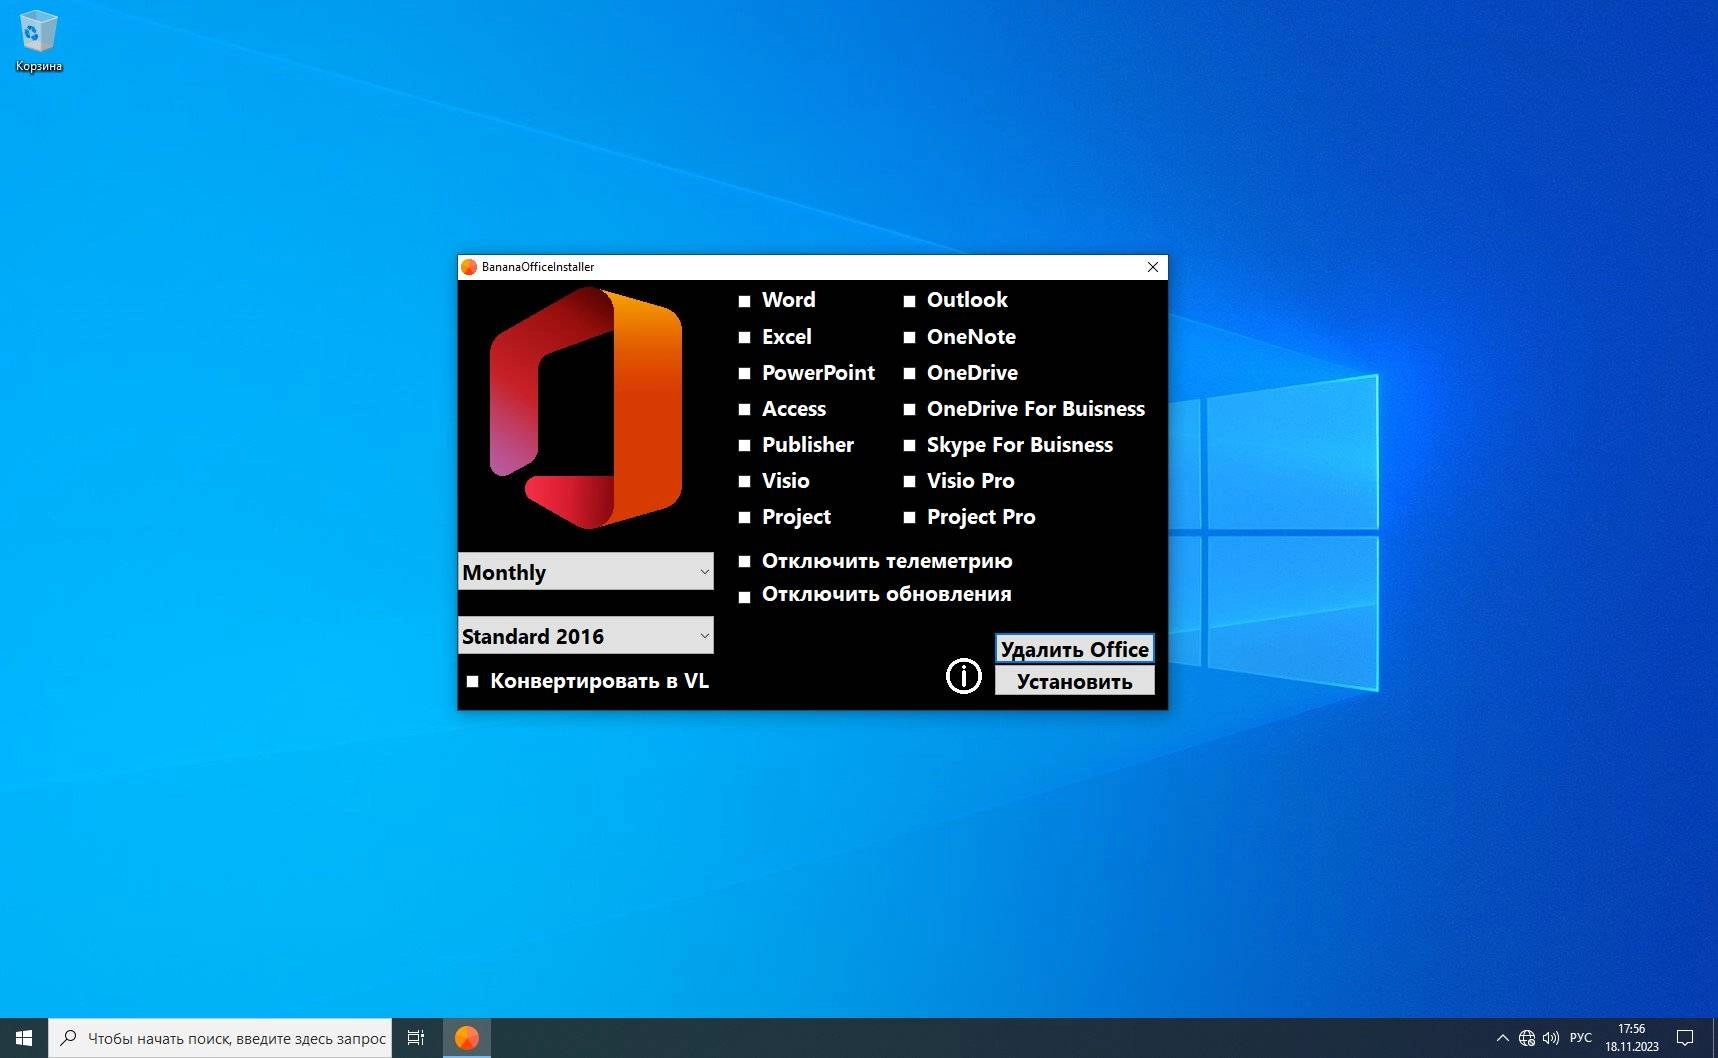The image size is (1718, 1058).
Task: Open the network globe tray icon
Action: (x=1527, y=1038)
